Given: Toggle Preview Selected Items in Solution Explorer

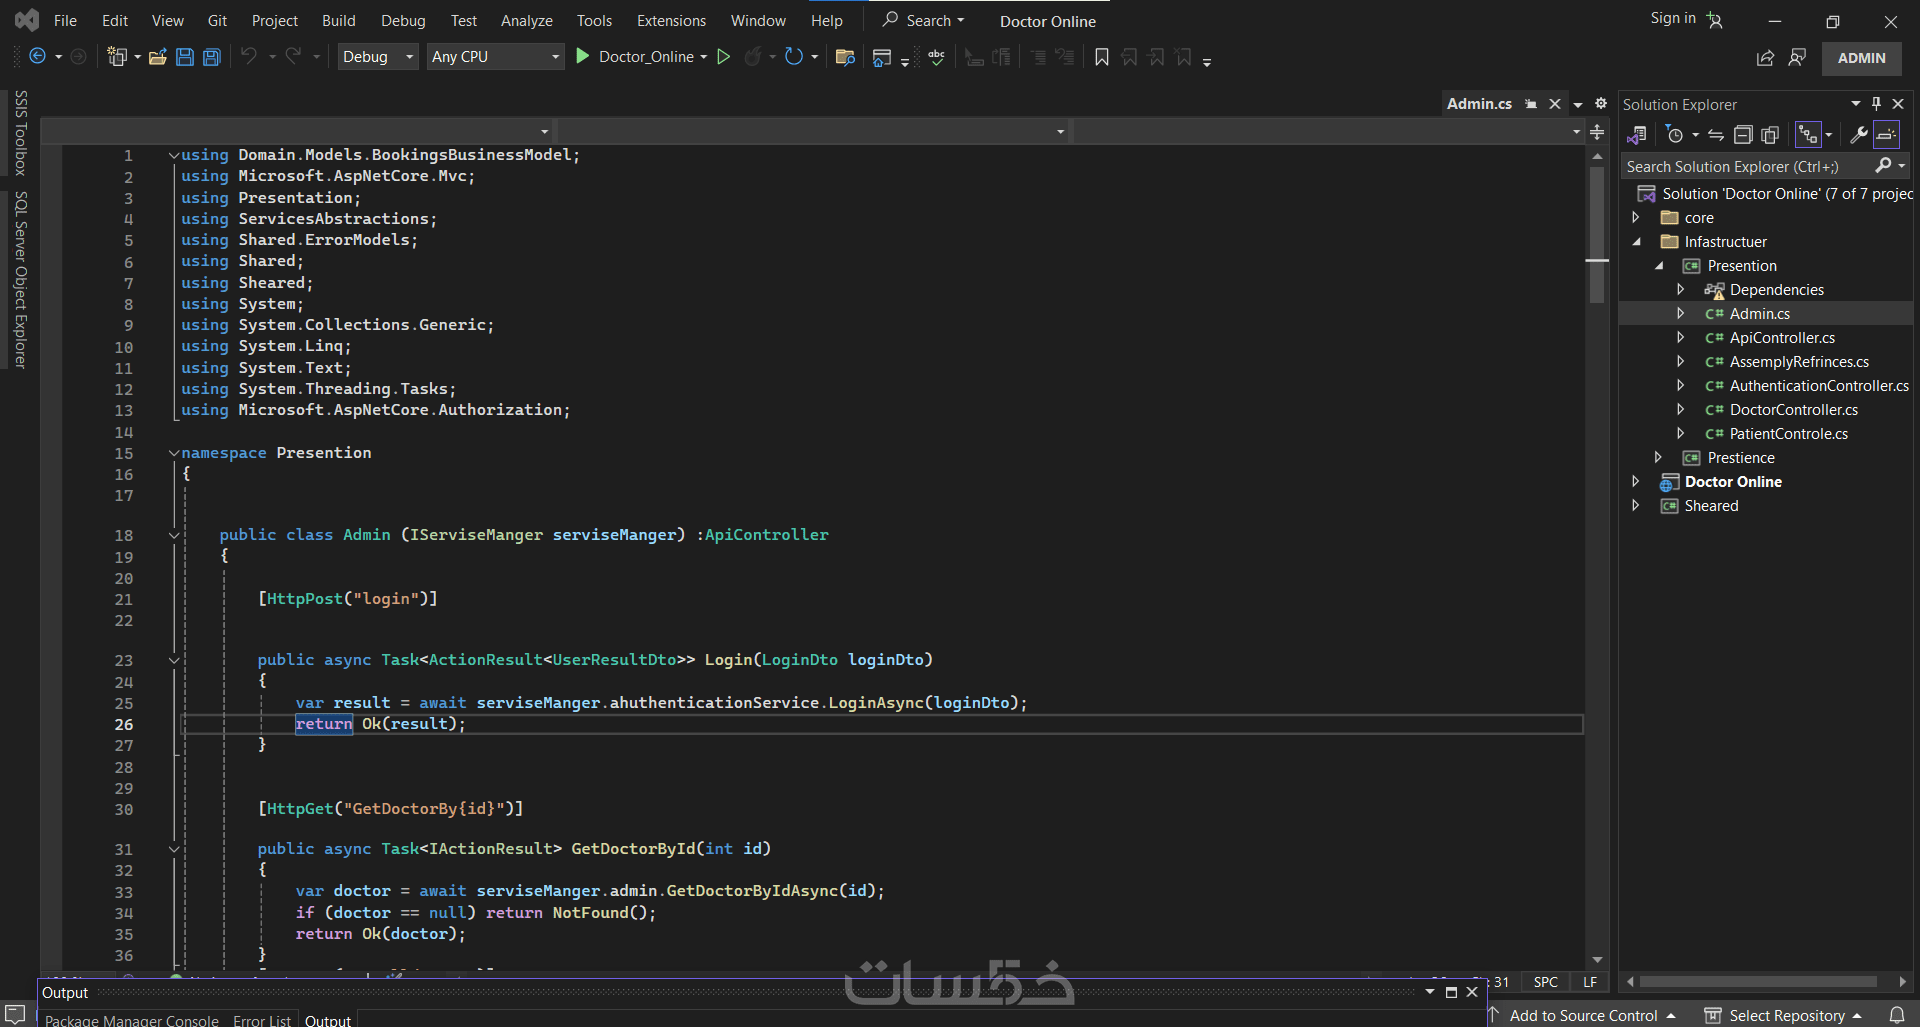Looking at the screenshot, I should coord(1886,135).
